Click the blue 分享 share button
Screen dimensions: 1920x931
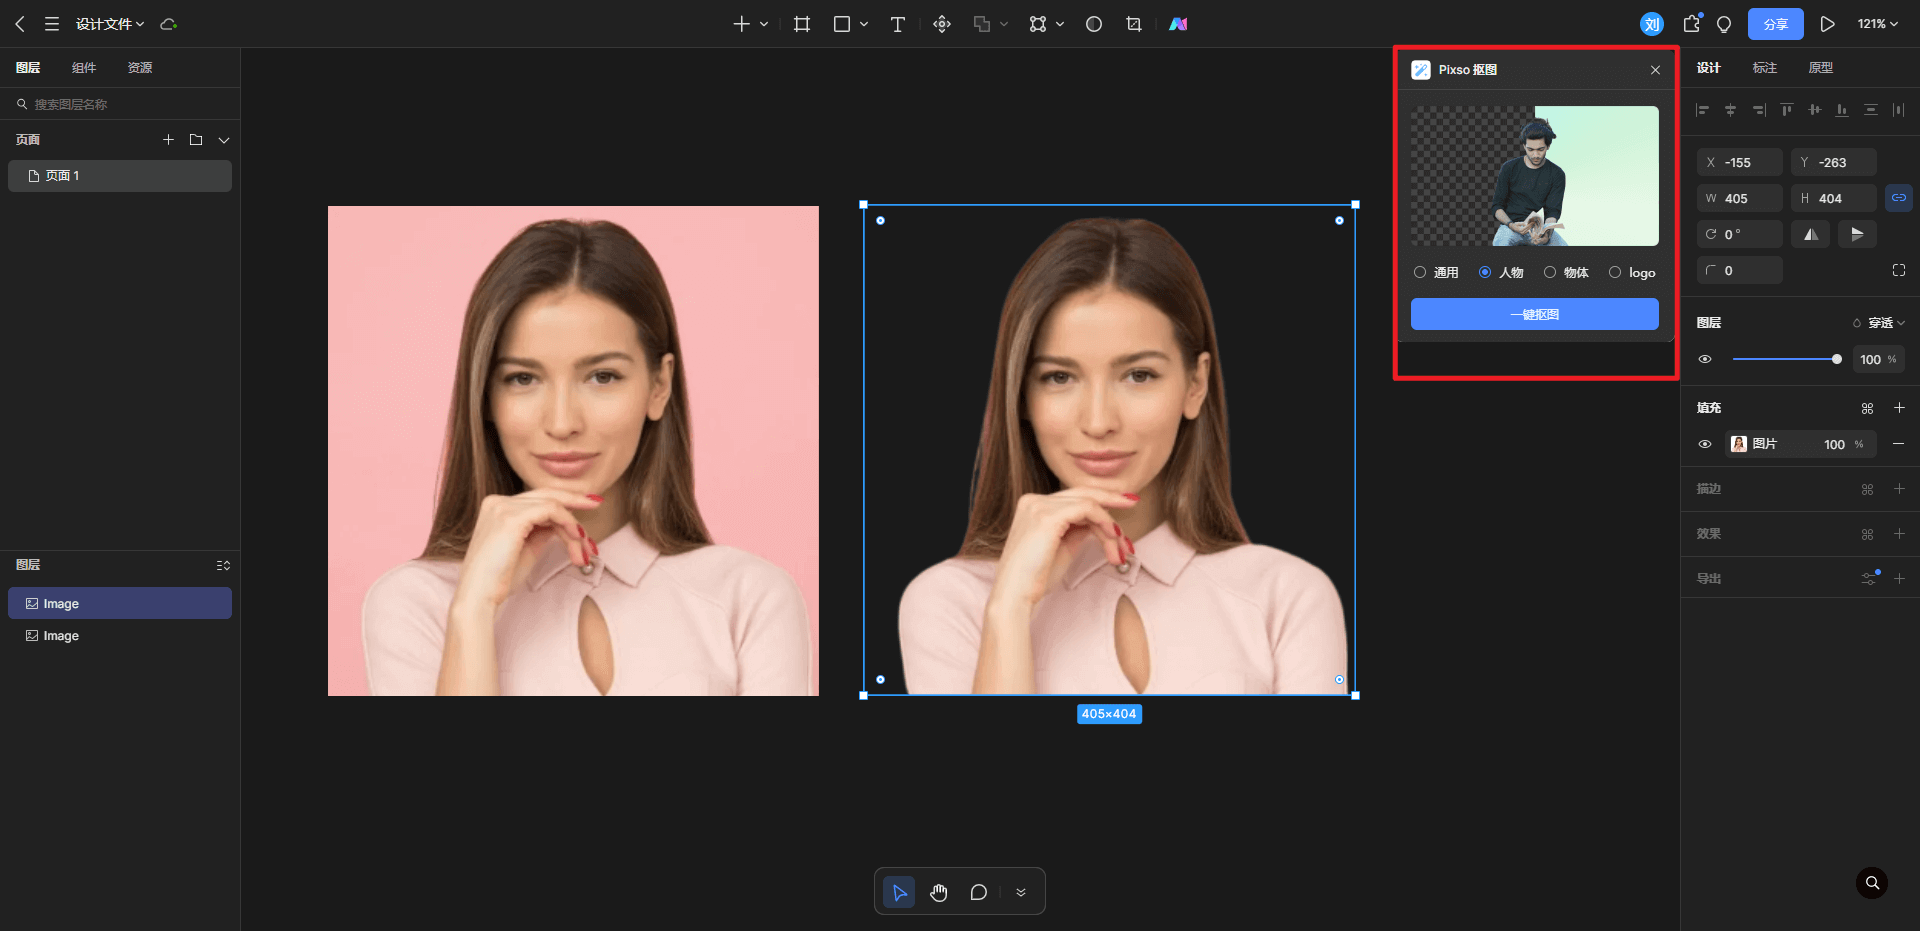click(1775, 24)
